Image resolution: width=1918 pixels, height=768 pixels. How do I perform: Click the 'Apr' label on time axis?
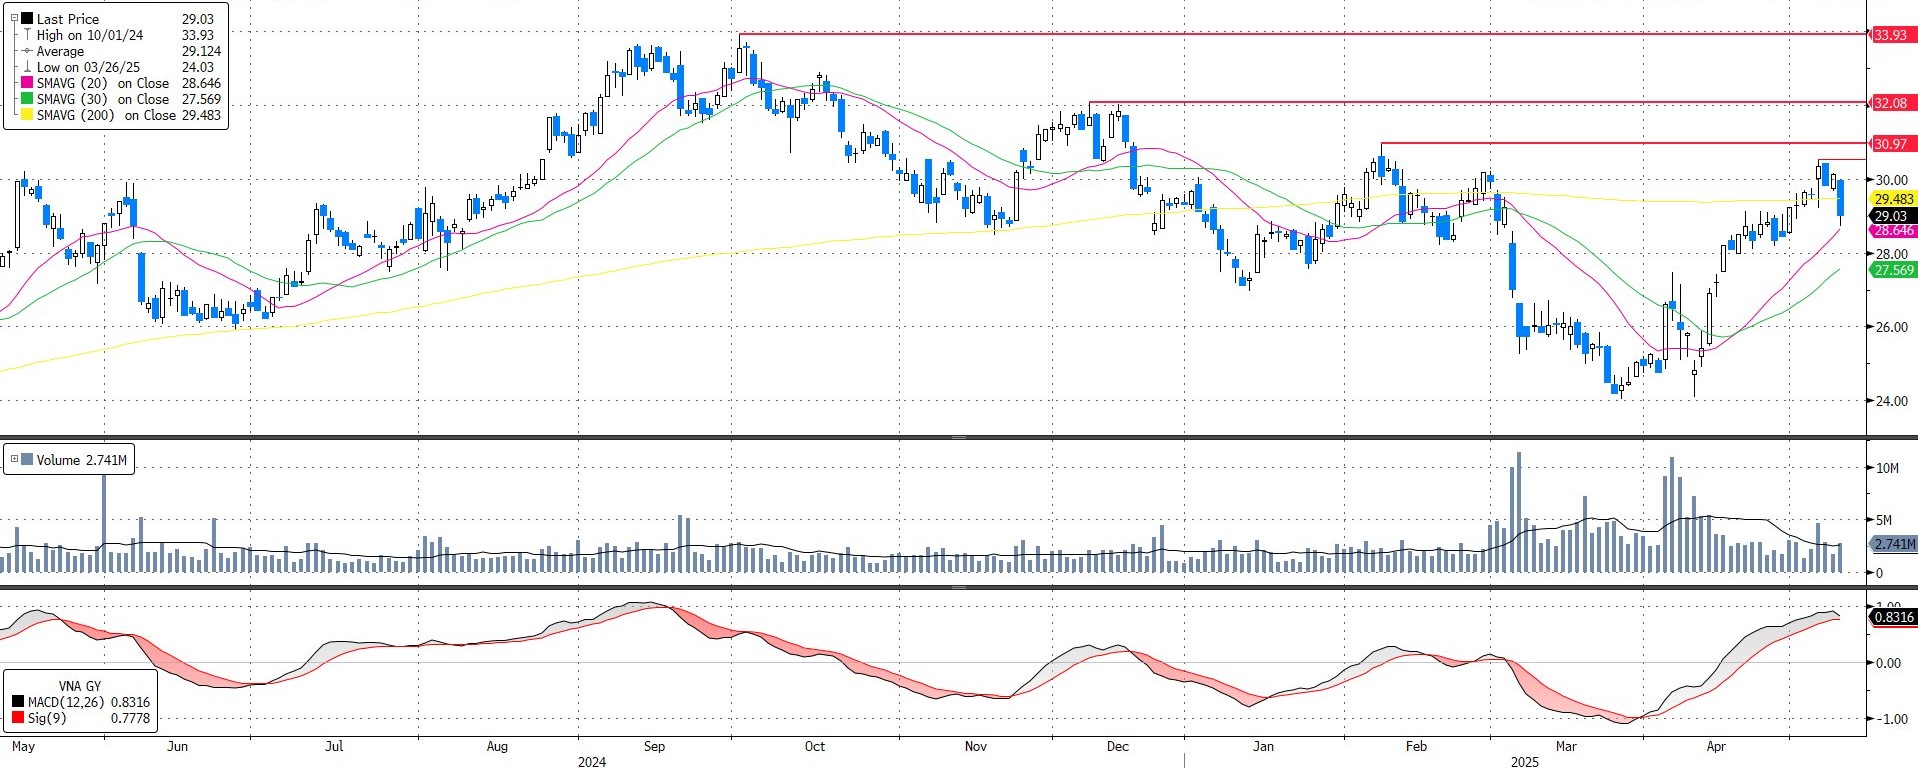pyautogui.click(x=1716, y=746)
